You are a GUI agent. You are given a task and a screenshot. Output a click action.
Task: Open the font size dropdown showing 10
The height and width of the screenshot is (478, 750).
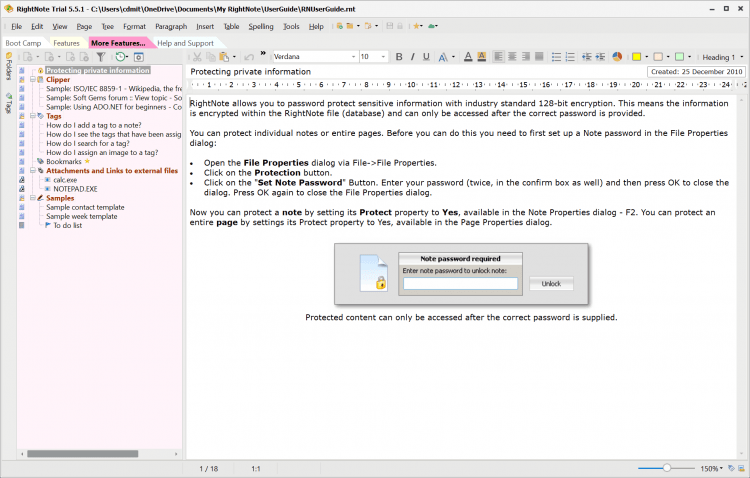(x=383, y=57)
